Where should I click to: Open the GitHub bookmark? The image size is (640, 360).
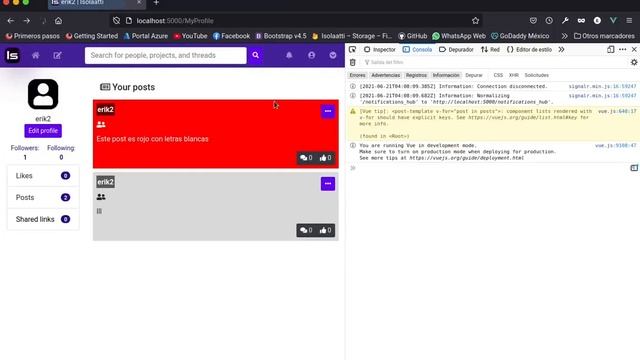pyautogui.click(x=413, y=36)
